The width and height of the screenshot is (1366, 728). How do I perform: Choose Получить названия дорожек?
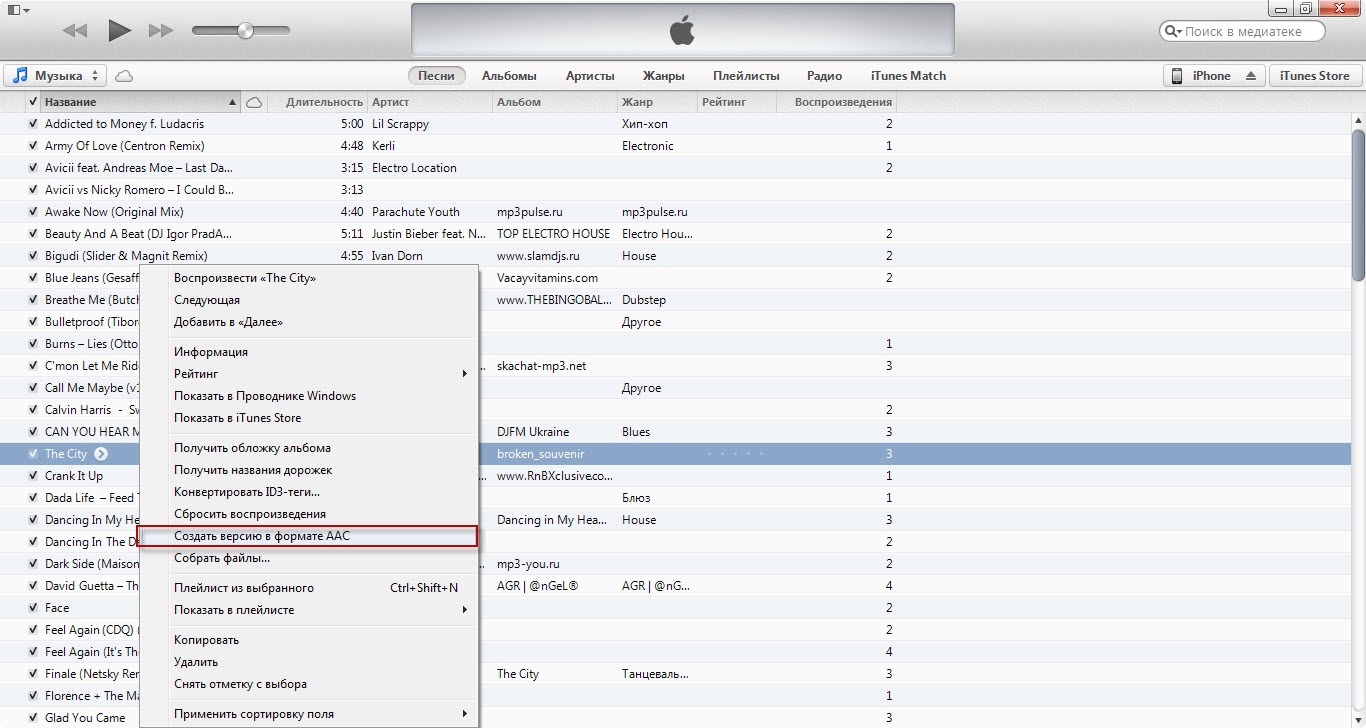pyautogui.click(x=309, y=470)
